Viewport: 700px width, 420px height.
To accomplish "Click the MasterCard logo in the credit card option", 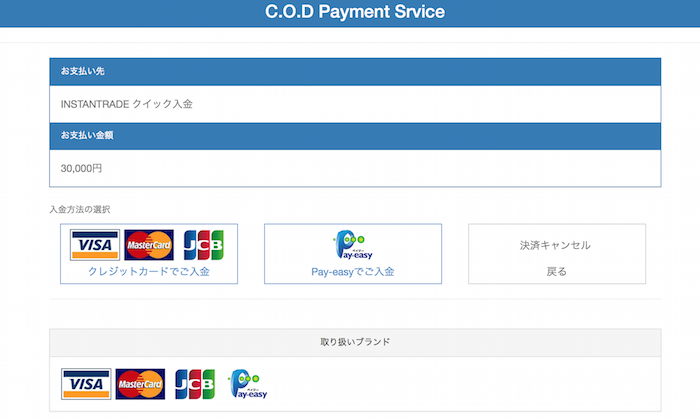I will click(x=149, y=245).
